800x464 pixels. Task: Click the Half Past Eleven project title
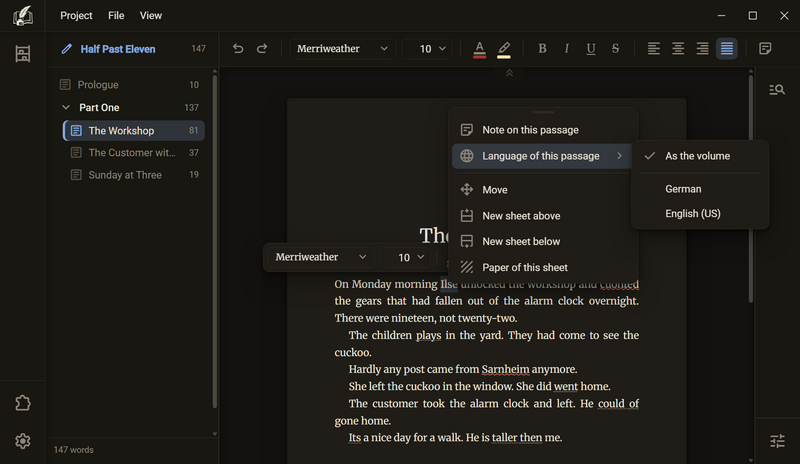(x=118, y=49)
